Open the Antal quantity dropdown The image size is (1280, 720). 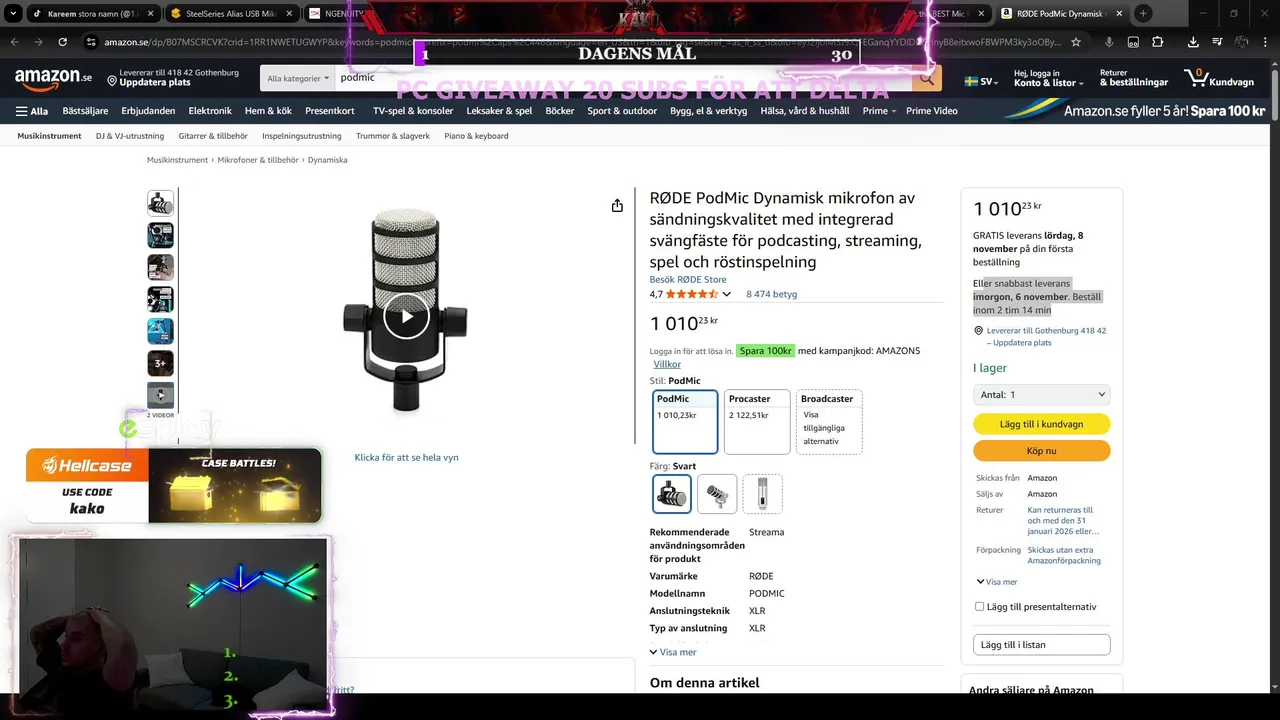click(1042, 394)
